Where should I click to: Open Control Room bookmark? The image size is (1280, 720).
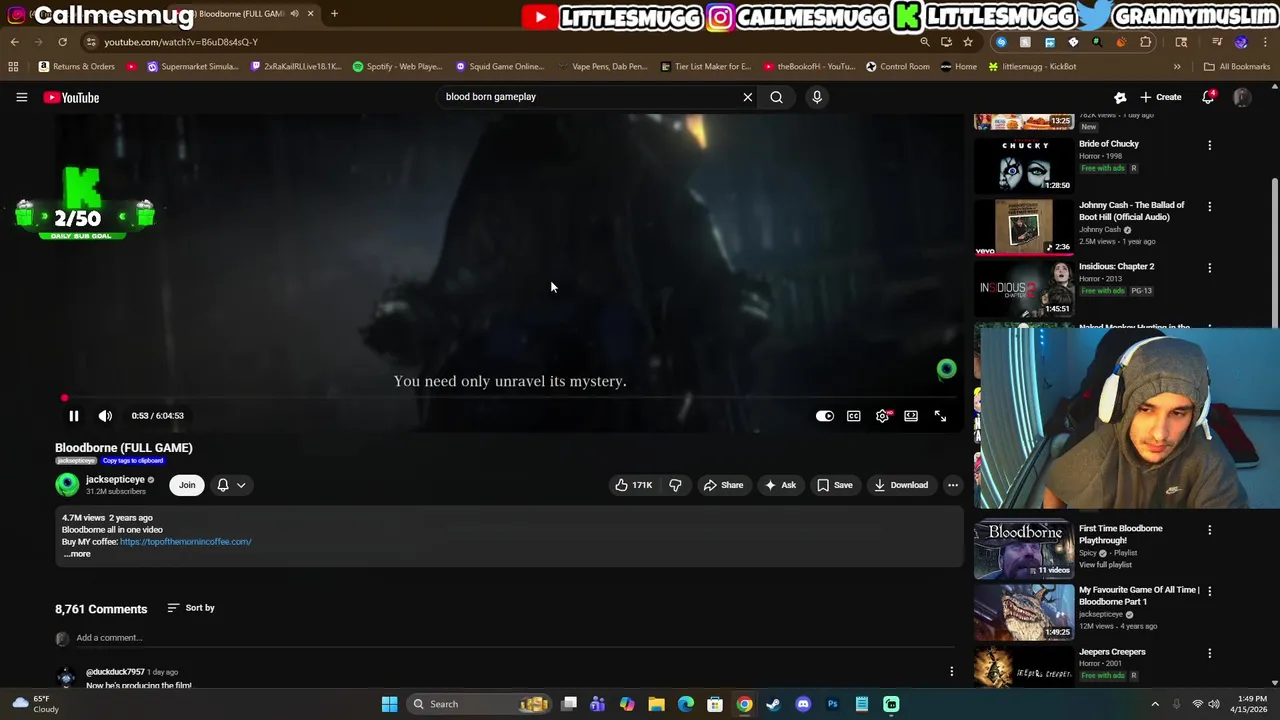click(898, 67)
